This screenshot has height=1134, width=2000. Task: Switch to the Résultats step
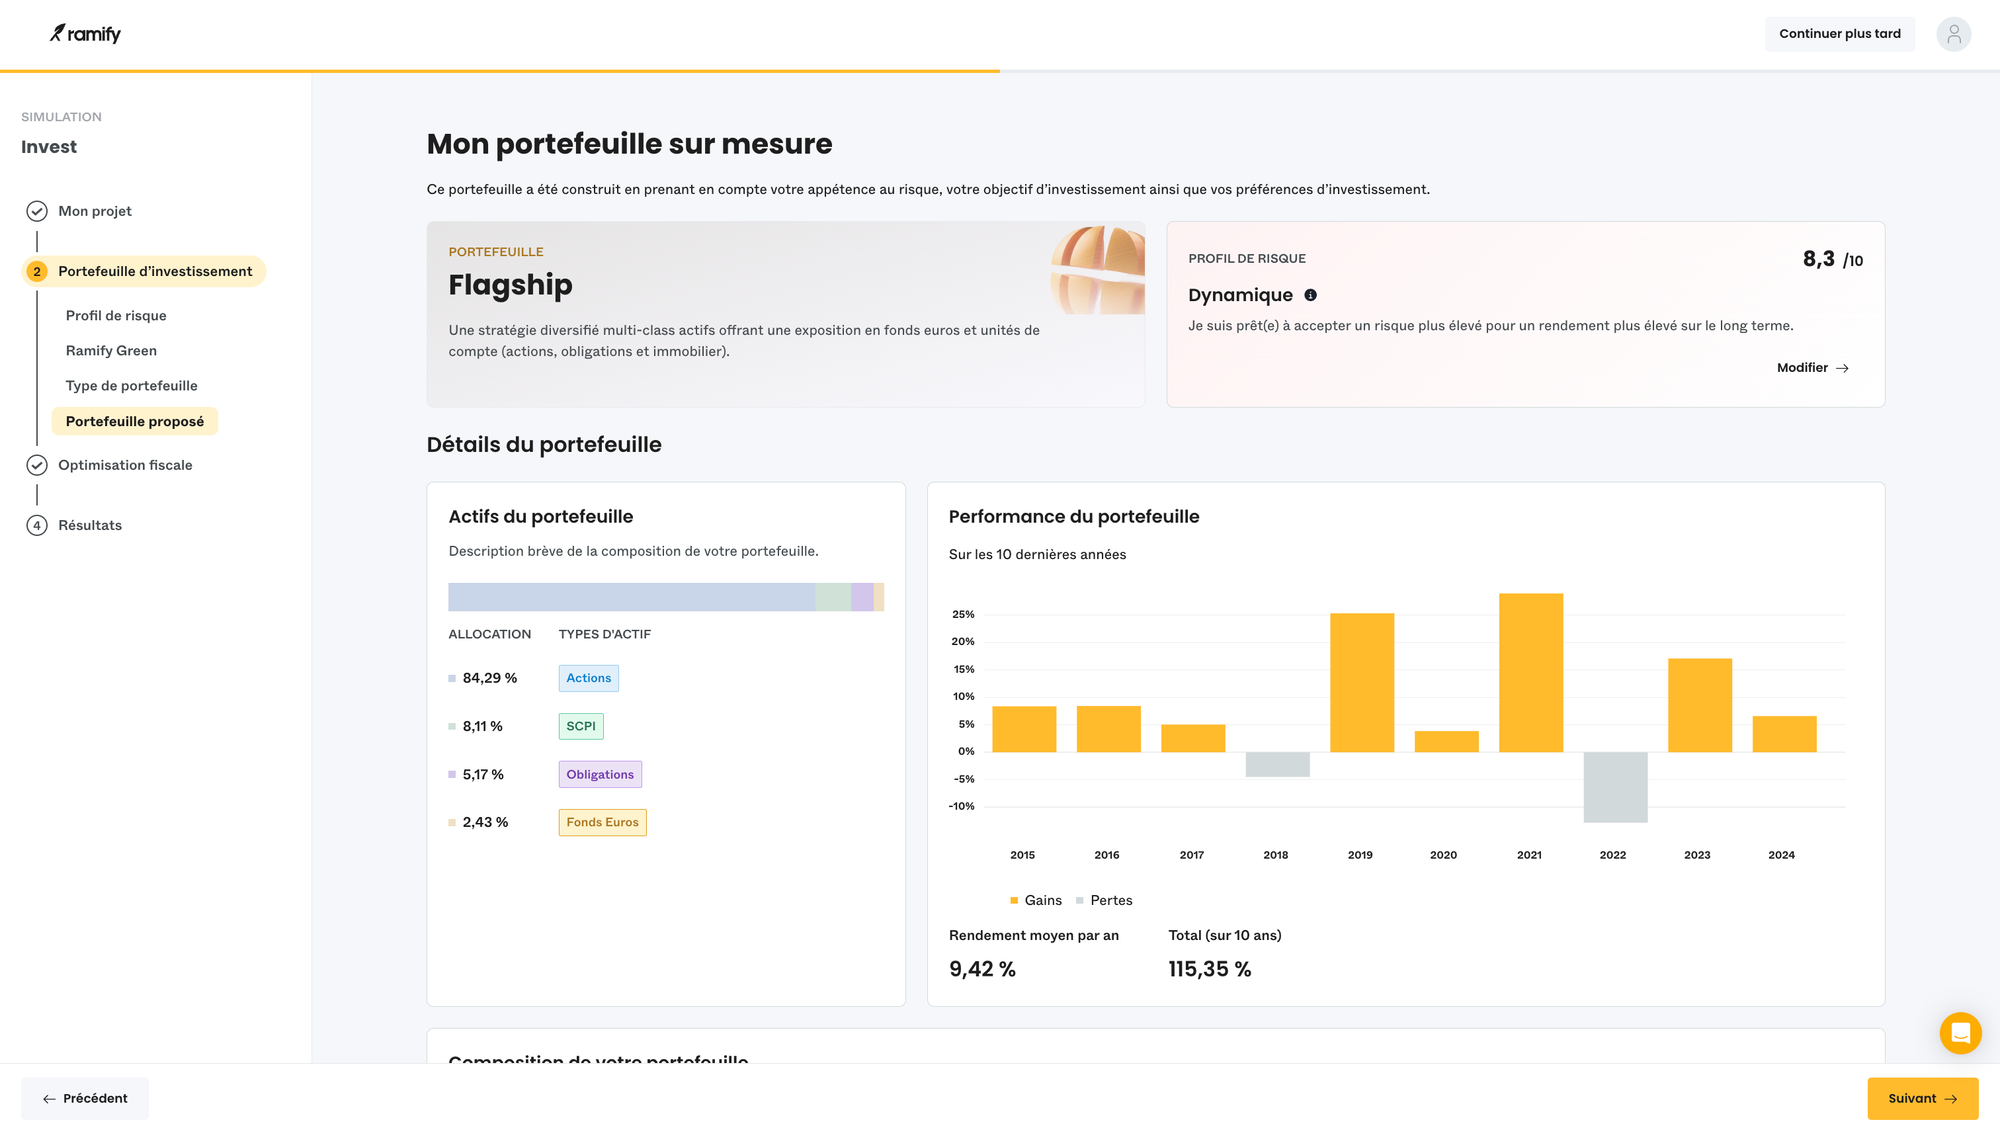point(89,525)
